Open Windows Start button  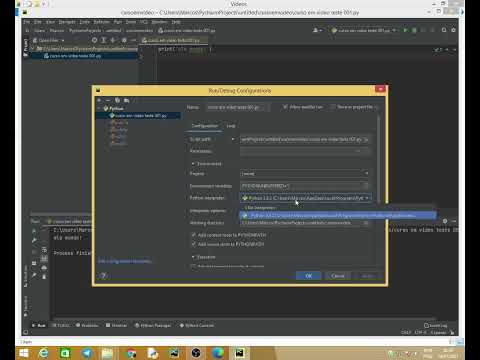coord(24,353)
